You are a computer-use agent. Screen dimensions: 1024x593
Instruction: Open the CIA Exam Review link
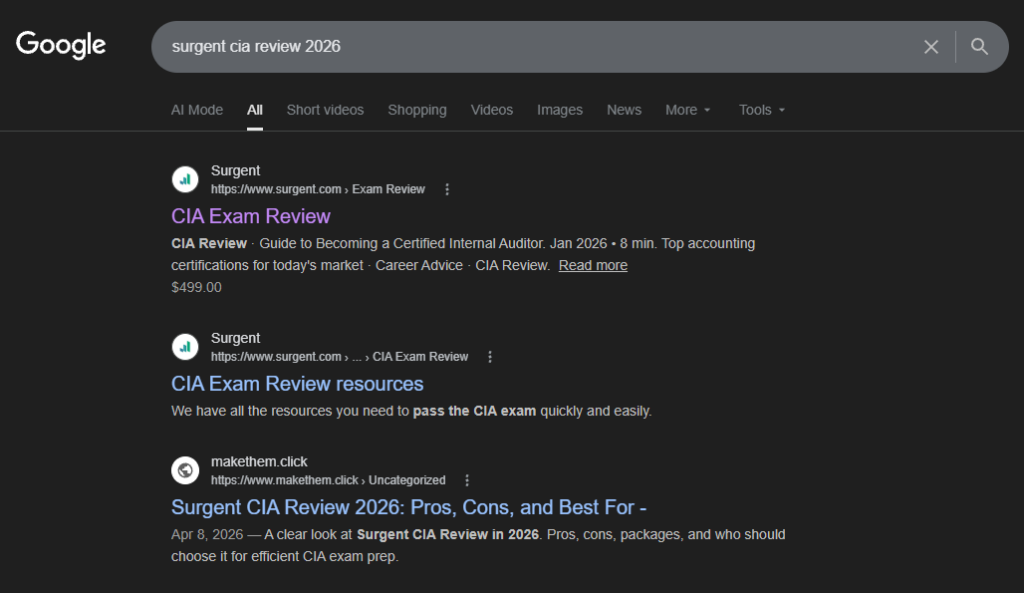point(251,216)
